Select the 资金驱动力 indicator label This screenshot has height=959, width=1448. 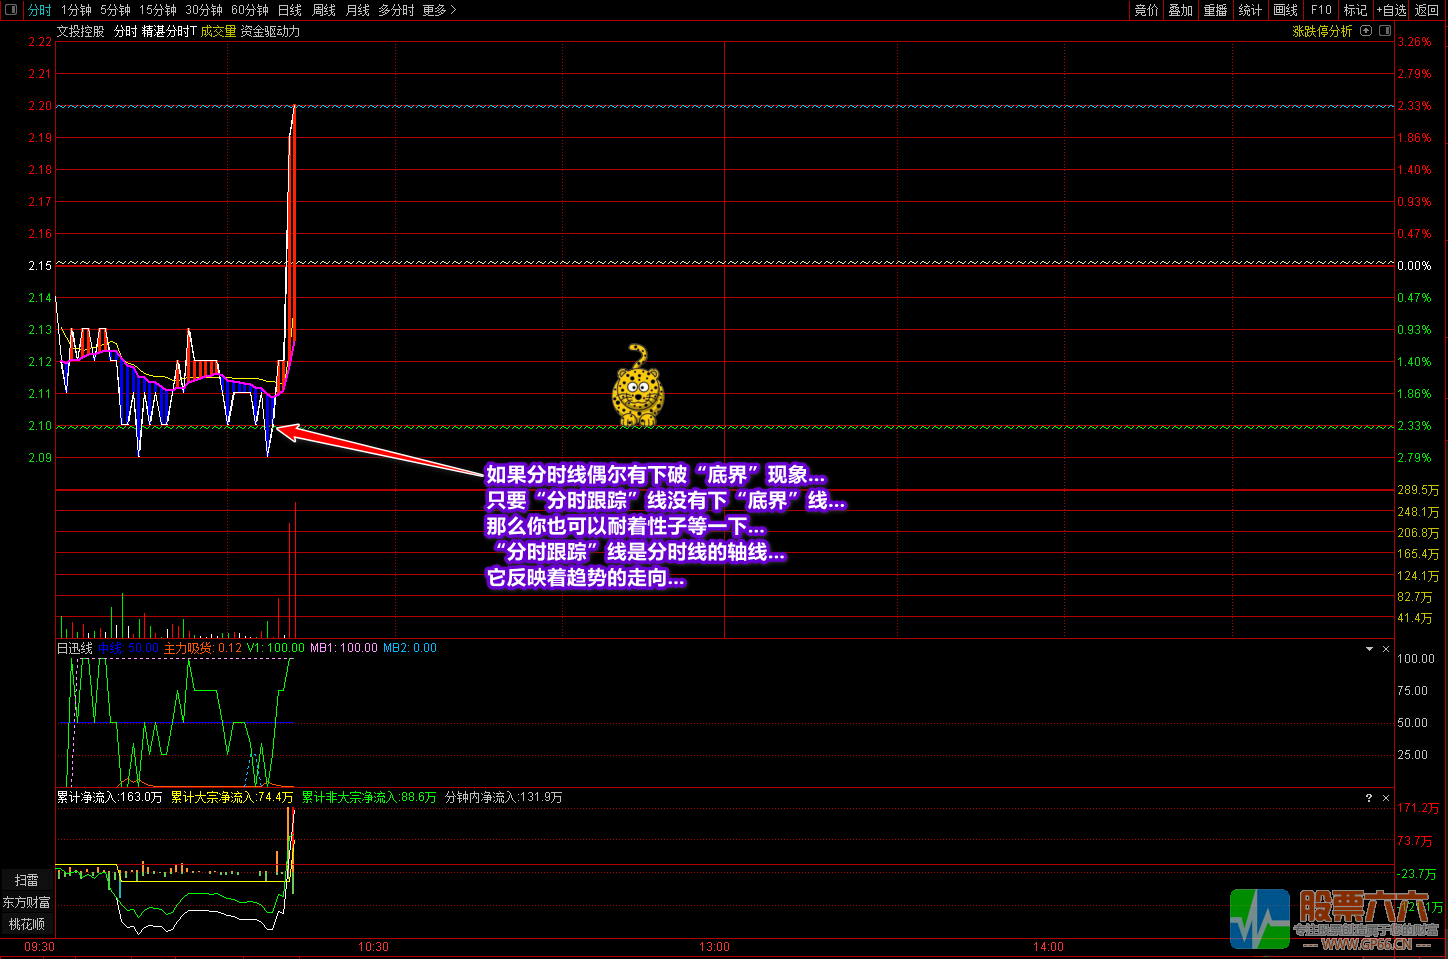point(270,31)
